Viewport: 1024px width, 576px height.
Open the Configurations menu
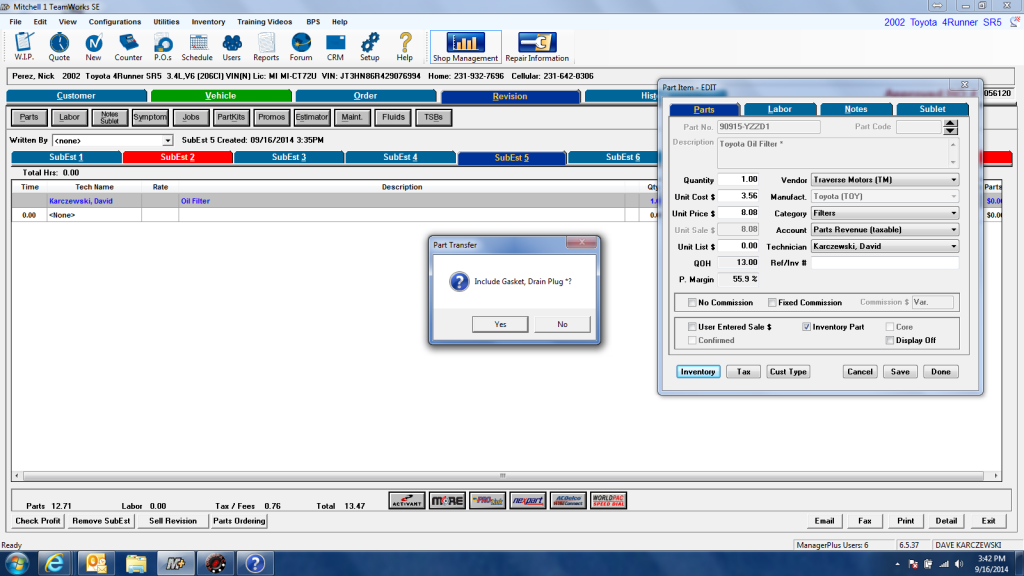pyautogui.click(x=115, y=22)
